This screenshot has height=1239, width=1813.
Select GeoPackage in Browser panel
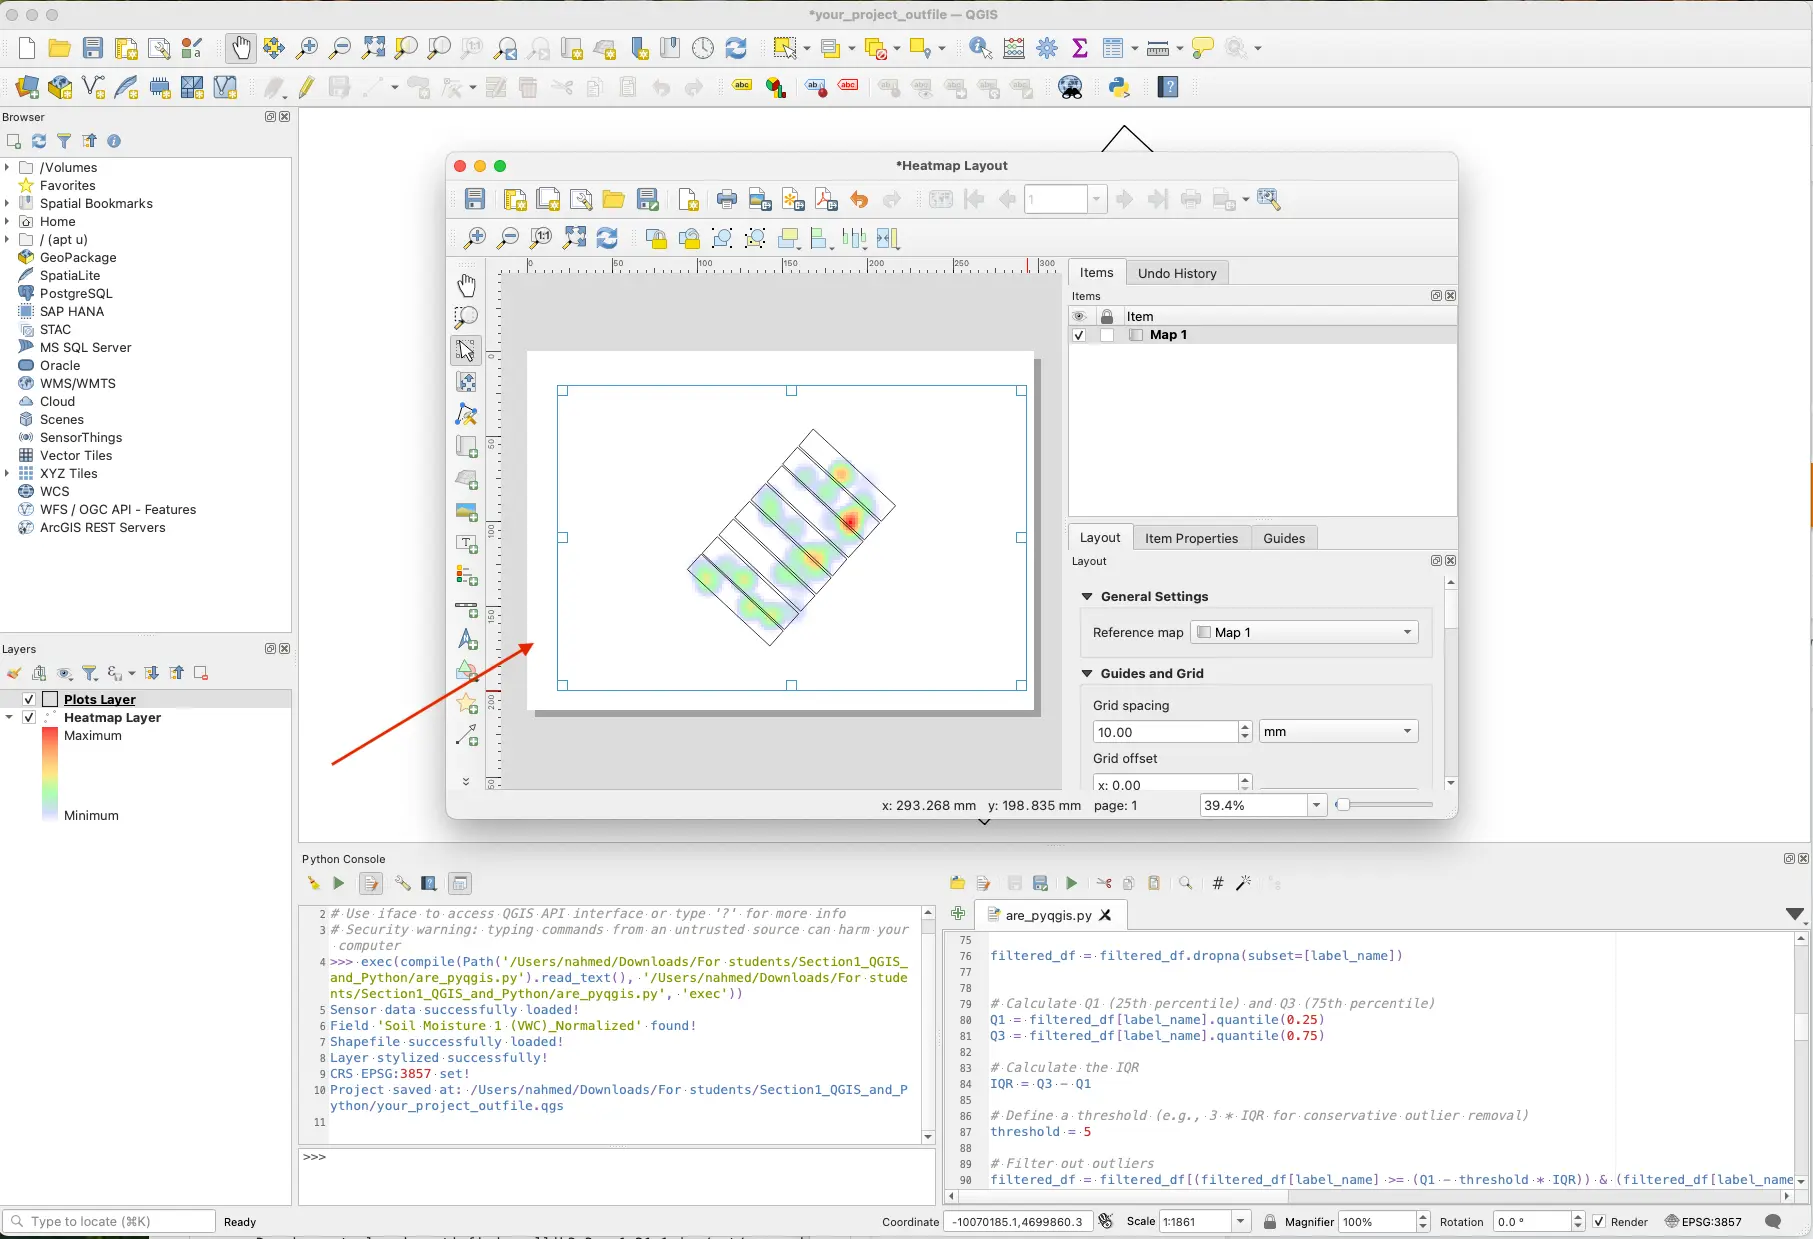[78, 257]
